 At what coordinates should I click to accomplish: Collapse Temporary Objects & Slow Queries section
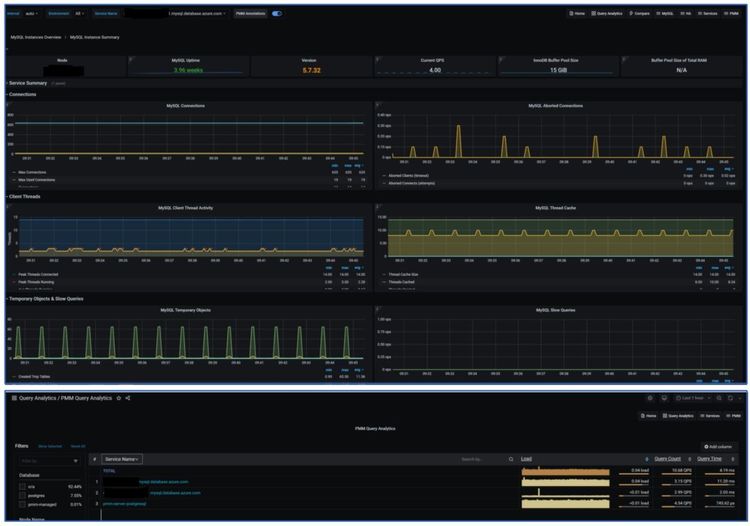tap(45, 299)
